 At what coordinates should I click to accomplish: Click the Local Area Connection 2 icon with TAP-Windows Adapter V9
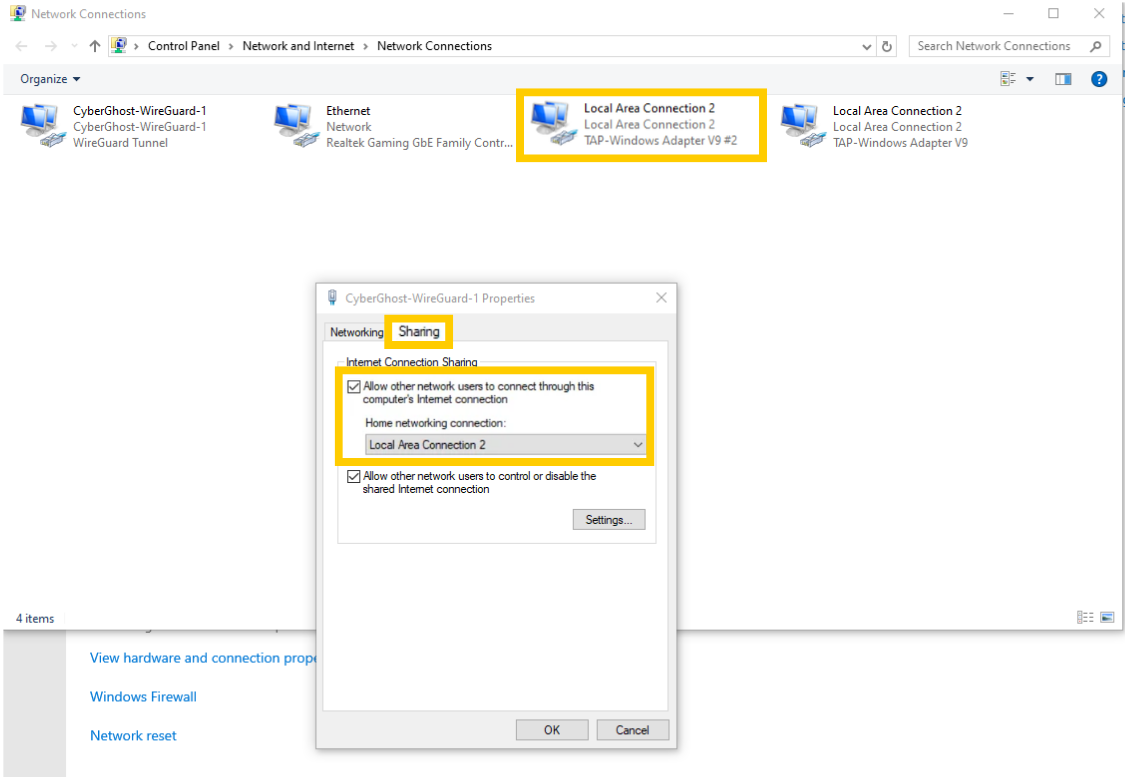[802, 126]
